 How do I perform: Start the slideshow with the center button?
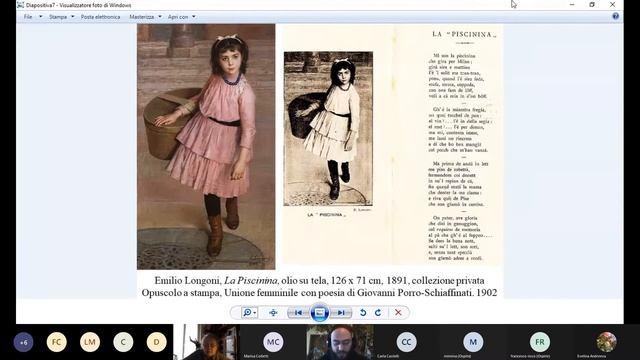click(x=320, y=313)
